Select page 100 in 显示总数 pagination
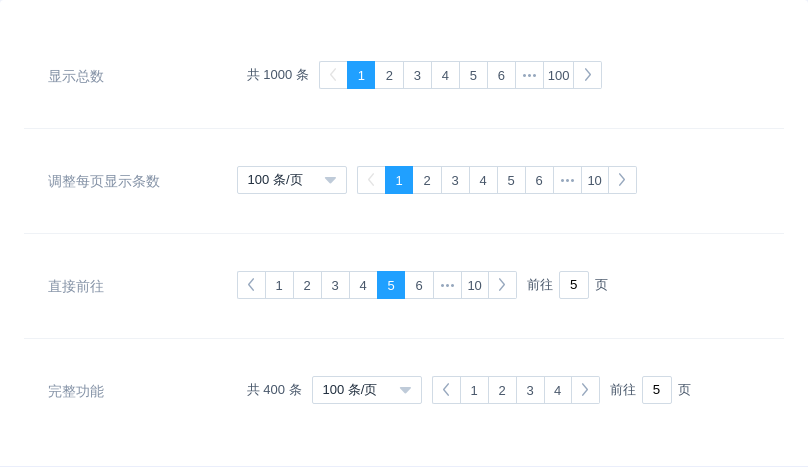Screen dimensions: 808x467 click(x=558, y=75)
